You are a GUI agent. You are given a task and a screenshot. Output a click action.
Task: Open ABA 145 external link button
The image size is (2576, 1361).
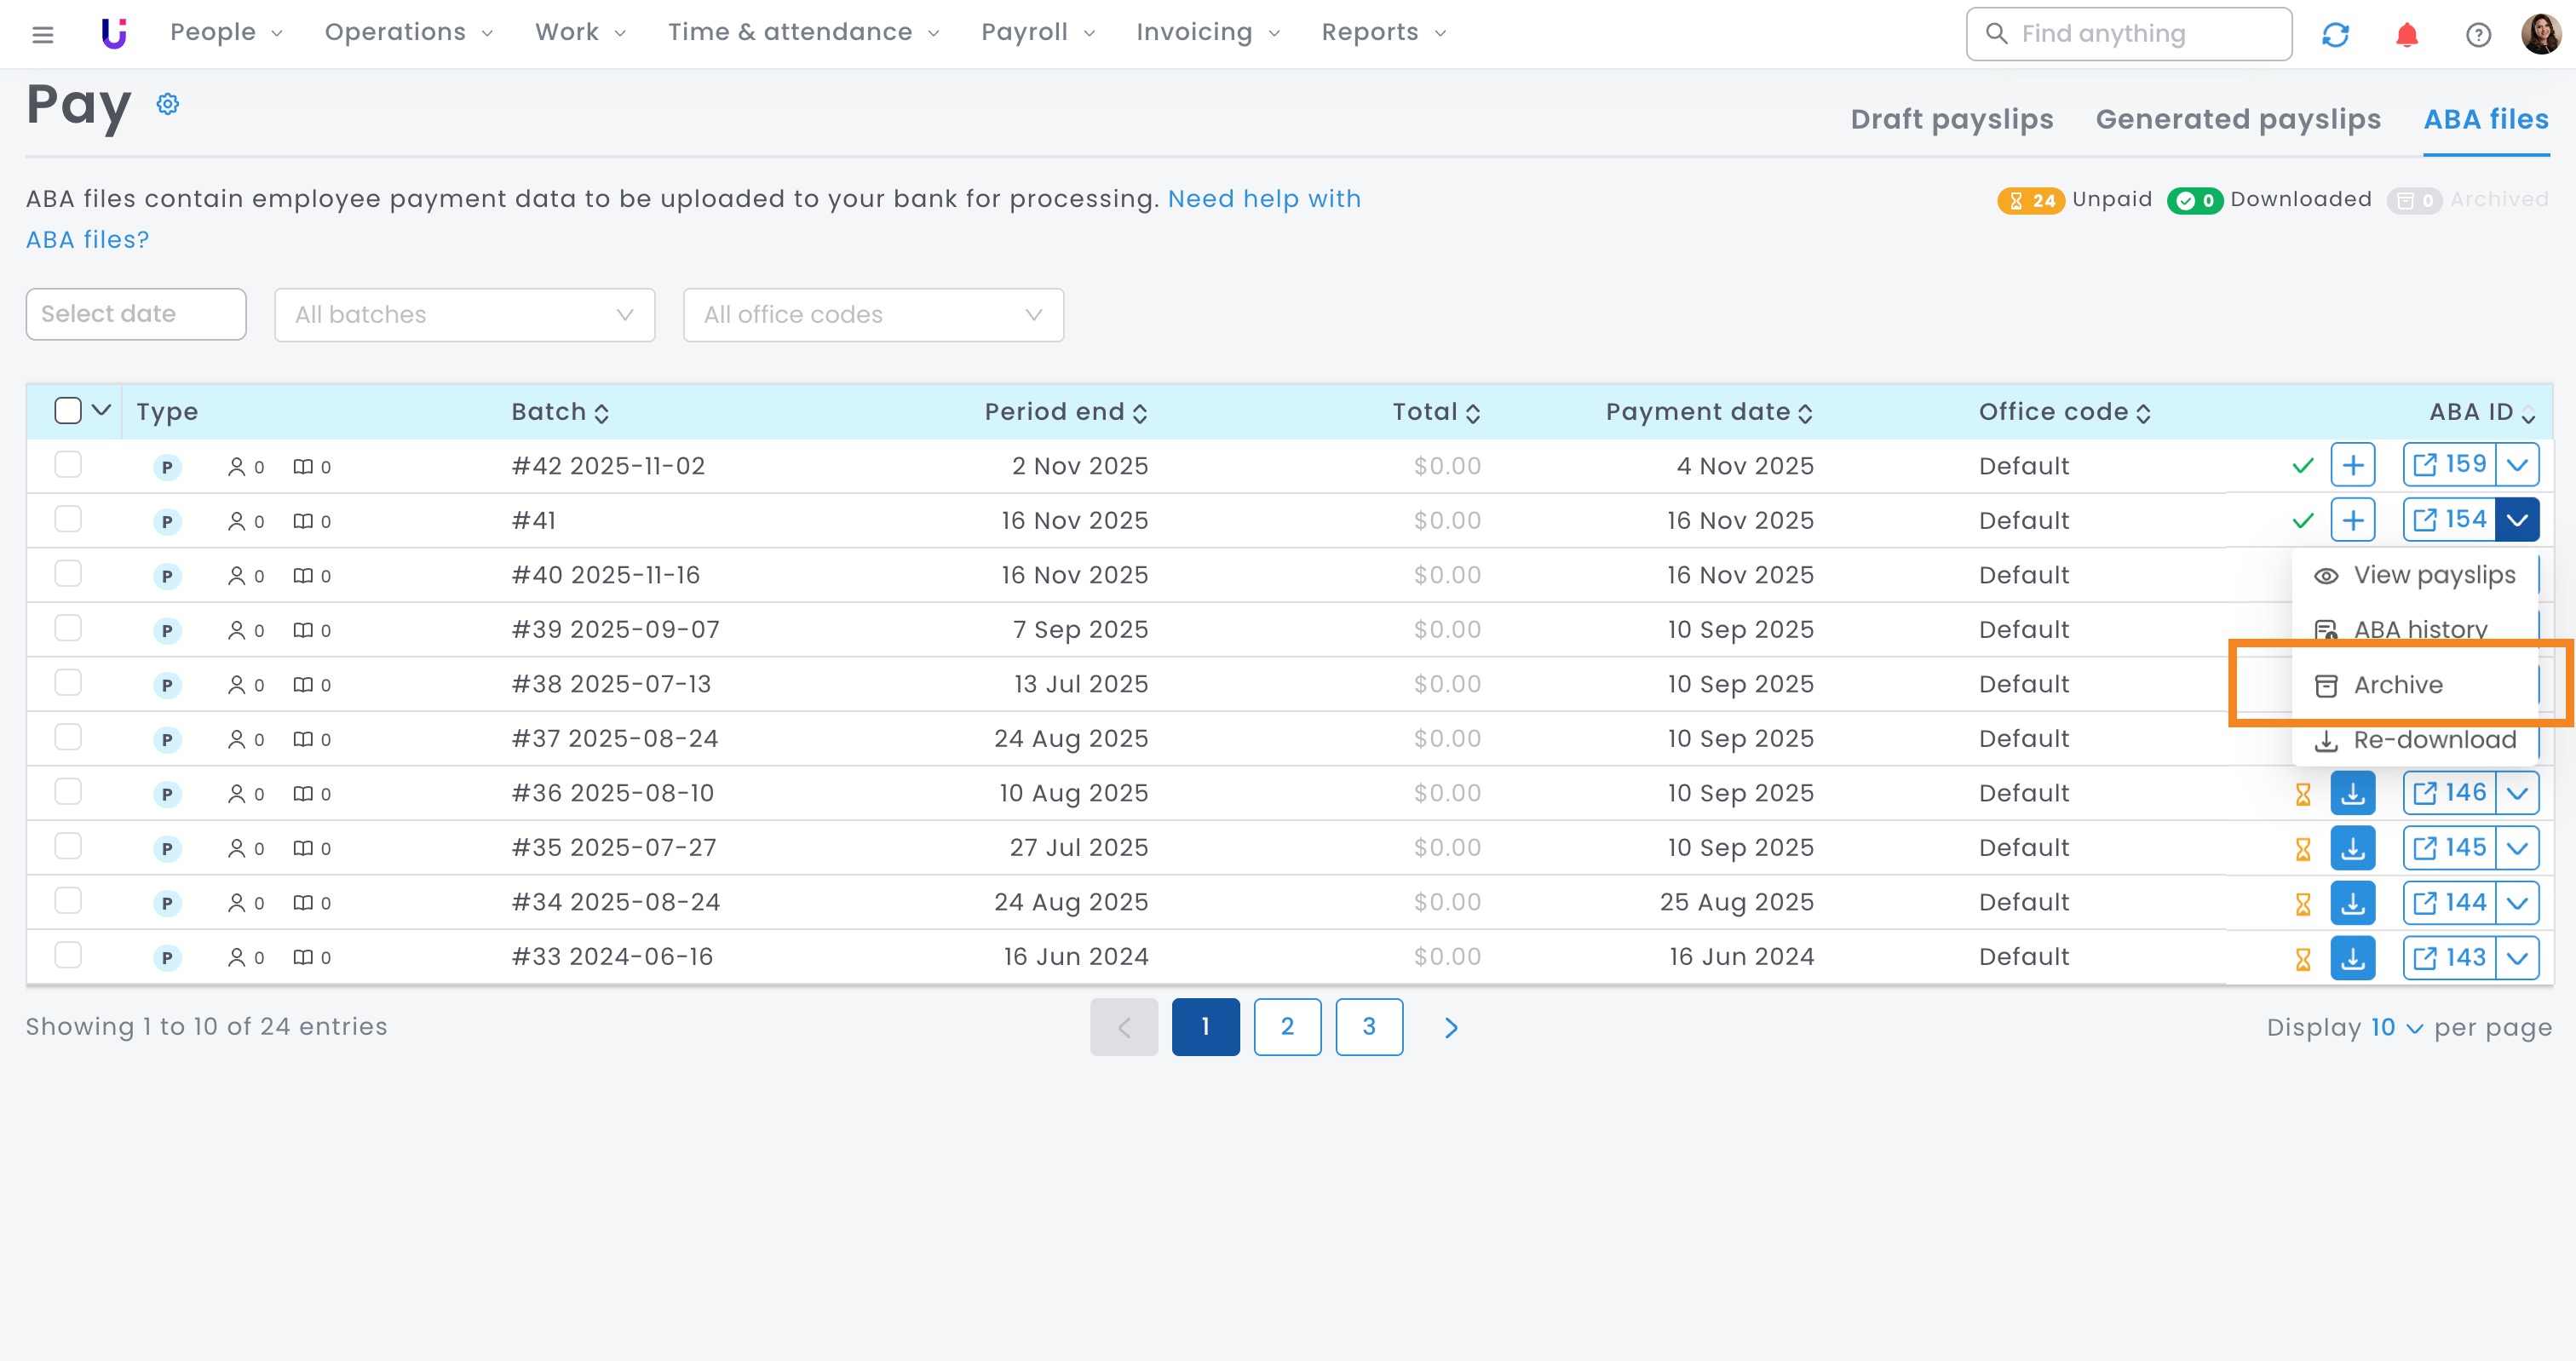2448,848
